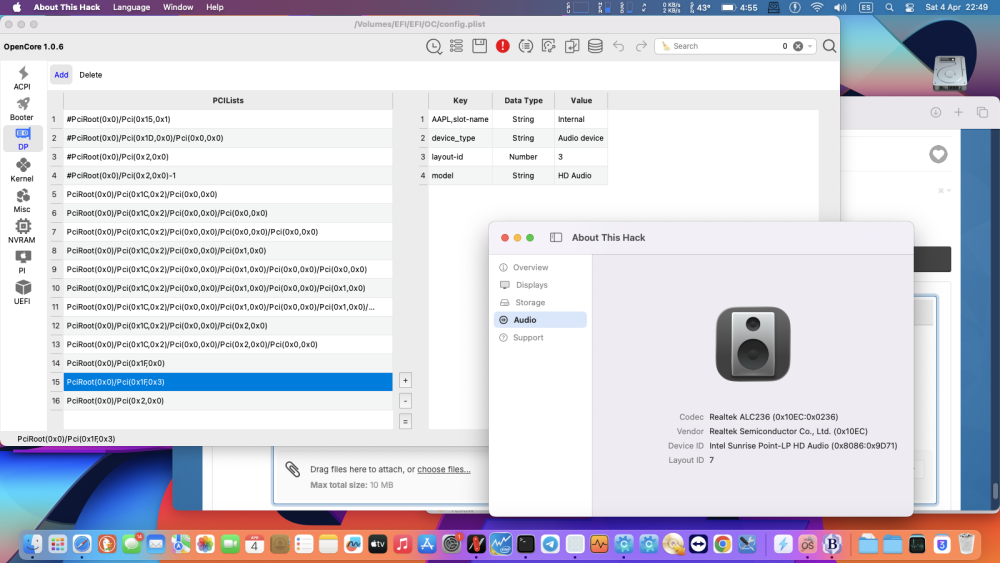Image resolution: width=1000 pixels, height=563 pixels.
Task: Select row #PciRoot(0x0)/Pci(0x15,0x1)
Action: [228, 119]
